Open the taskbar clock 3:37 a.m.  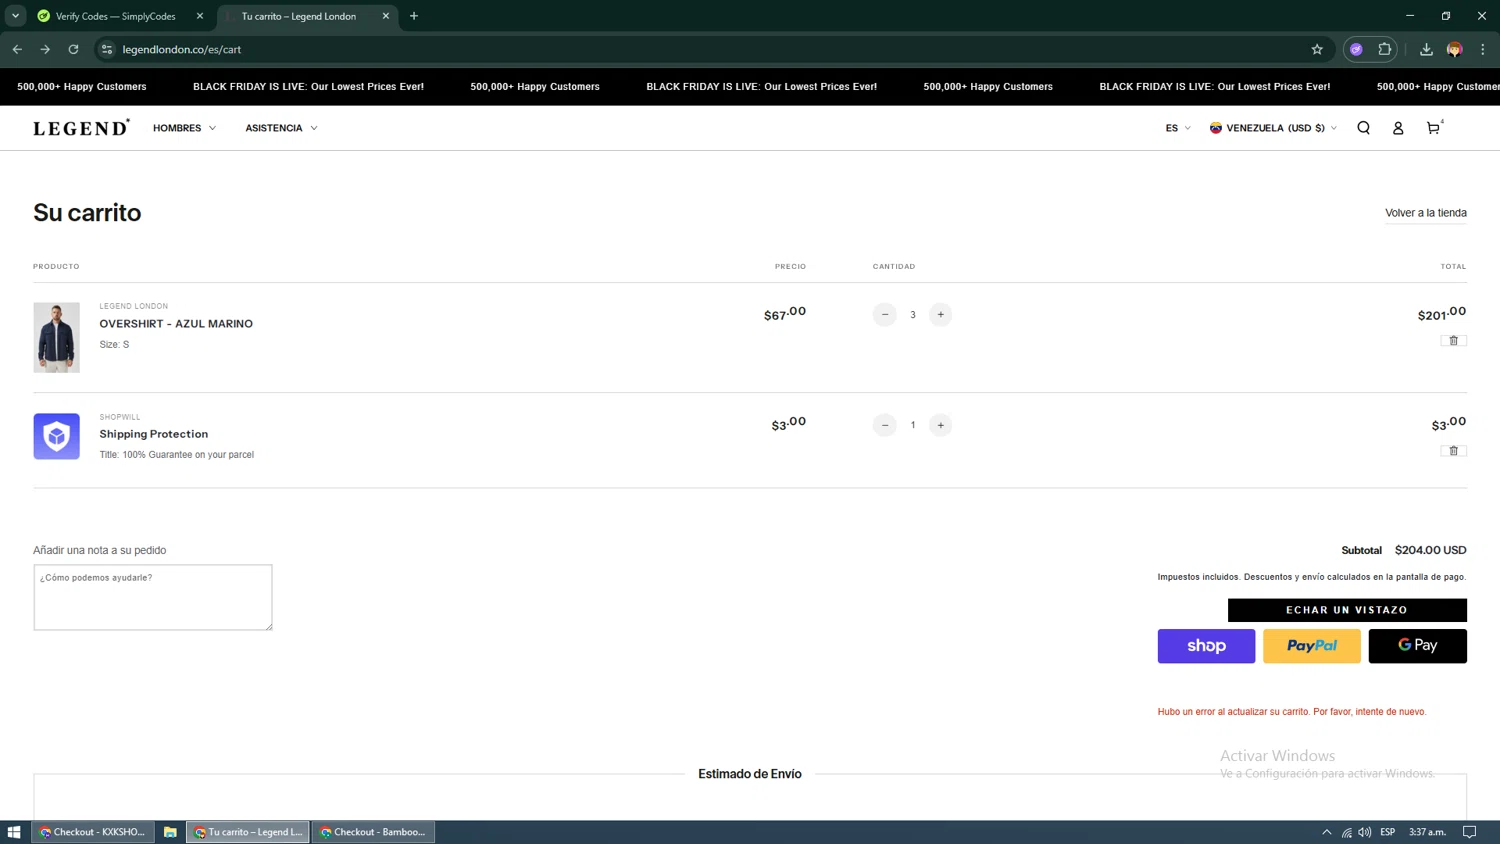pyautogui.click(x=1428, y=832)
